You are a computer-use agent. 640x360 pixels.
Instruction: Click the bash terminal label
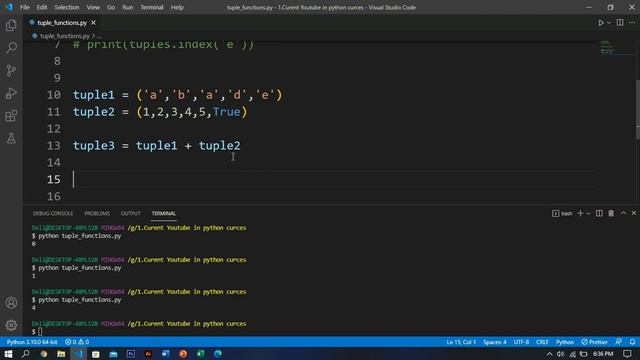(x=562, y=213)
